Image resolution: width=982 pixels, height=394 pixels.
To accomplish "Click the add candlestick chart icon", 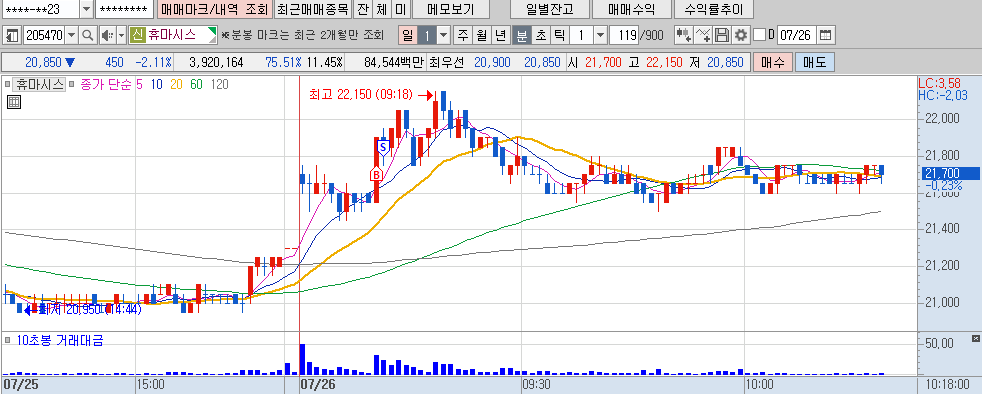I will [683, 35].
